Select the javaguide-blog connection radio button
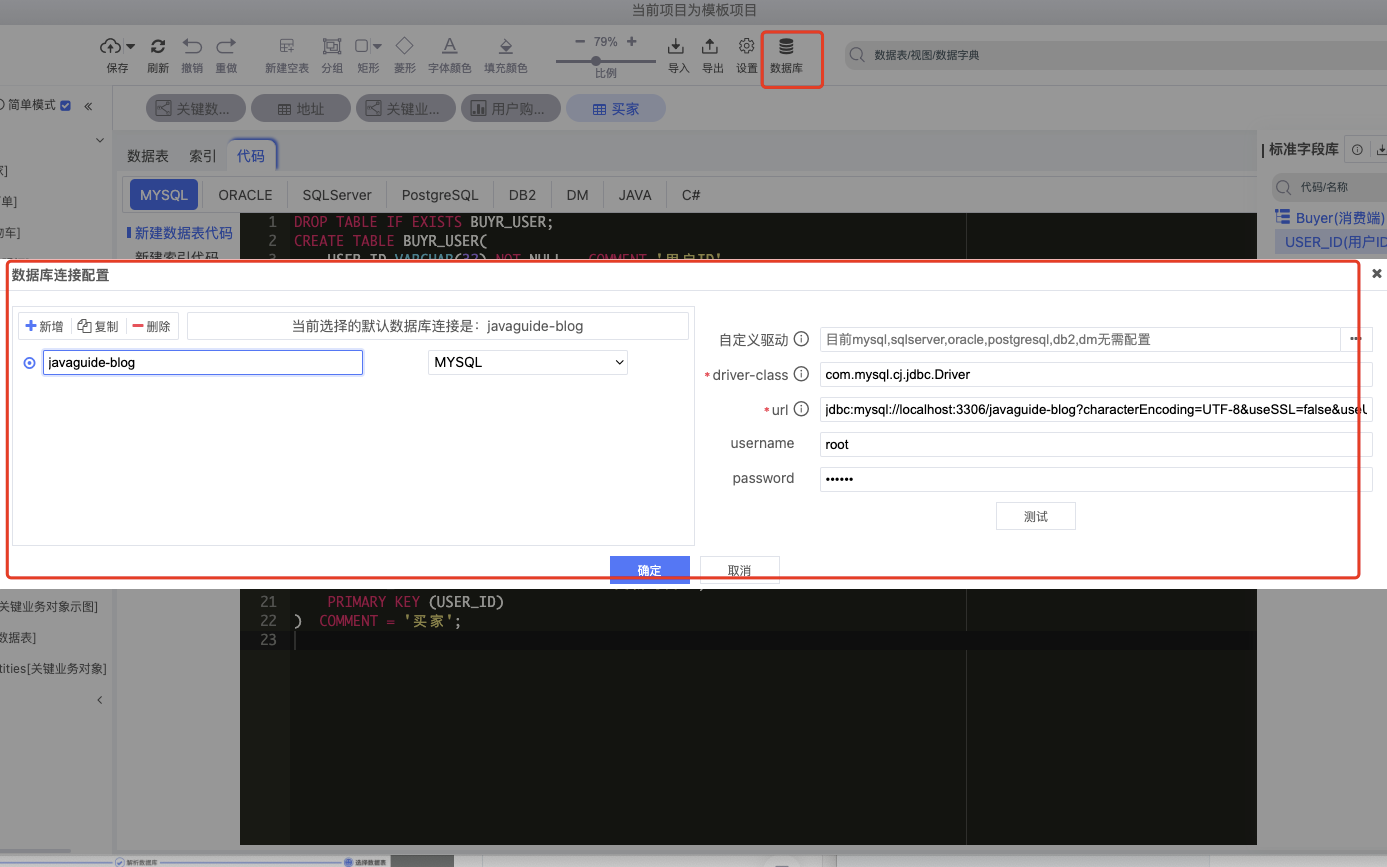 tap(29, 363)
